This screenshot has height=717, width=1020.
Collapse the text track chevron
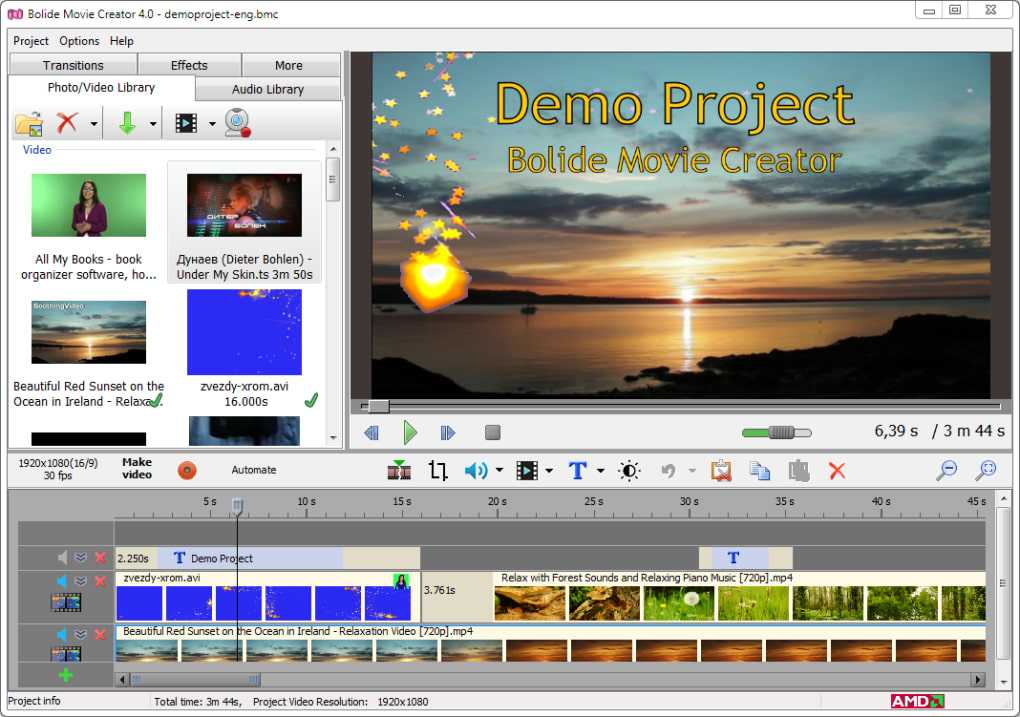click(x=81, y=558)
